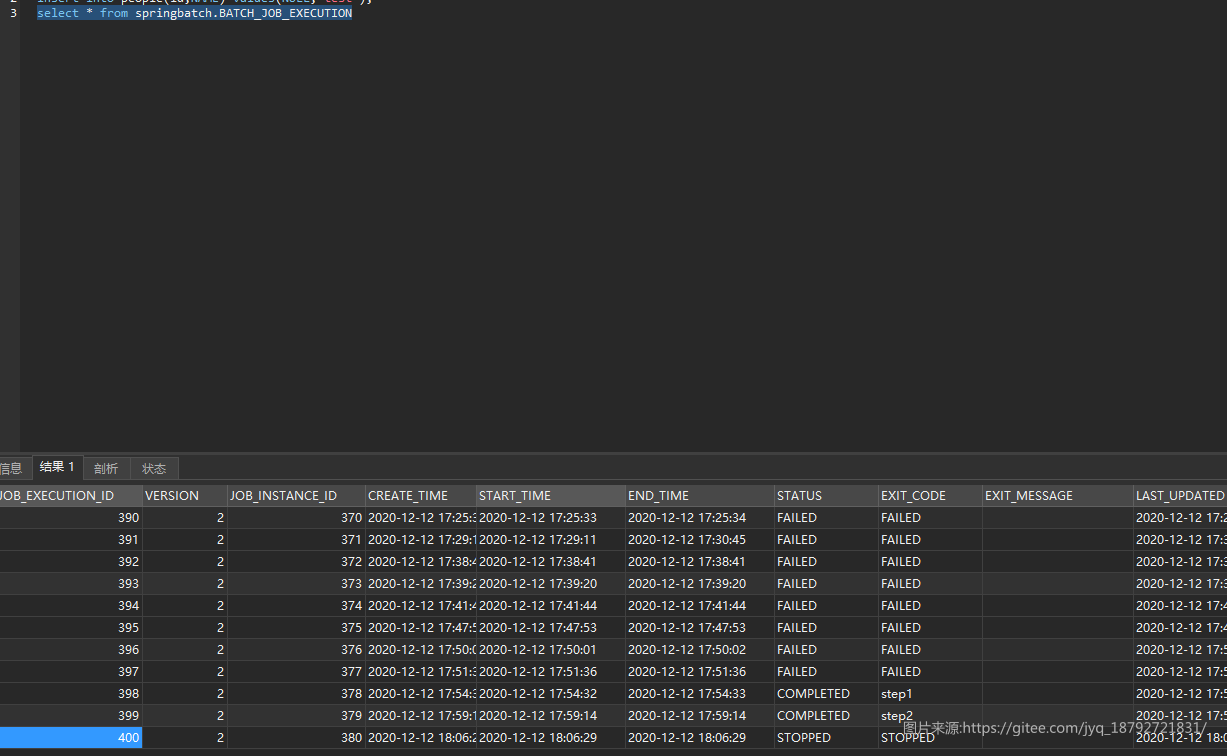
Task: Select START_TIME cell 2020-12-12 17:41:44
Action: coord(551,606)
